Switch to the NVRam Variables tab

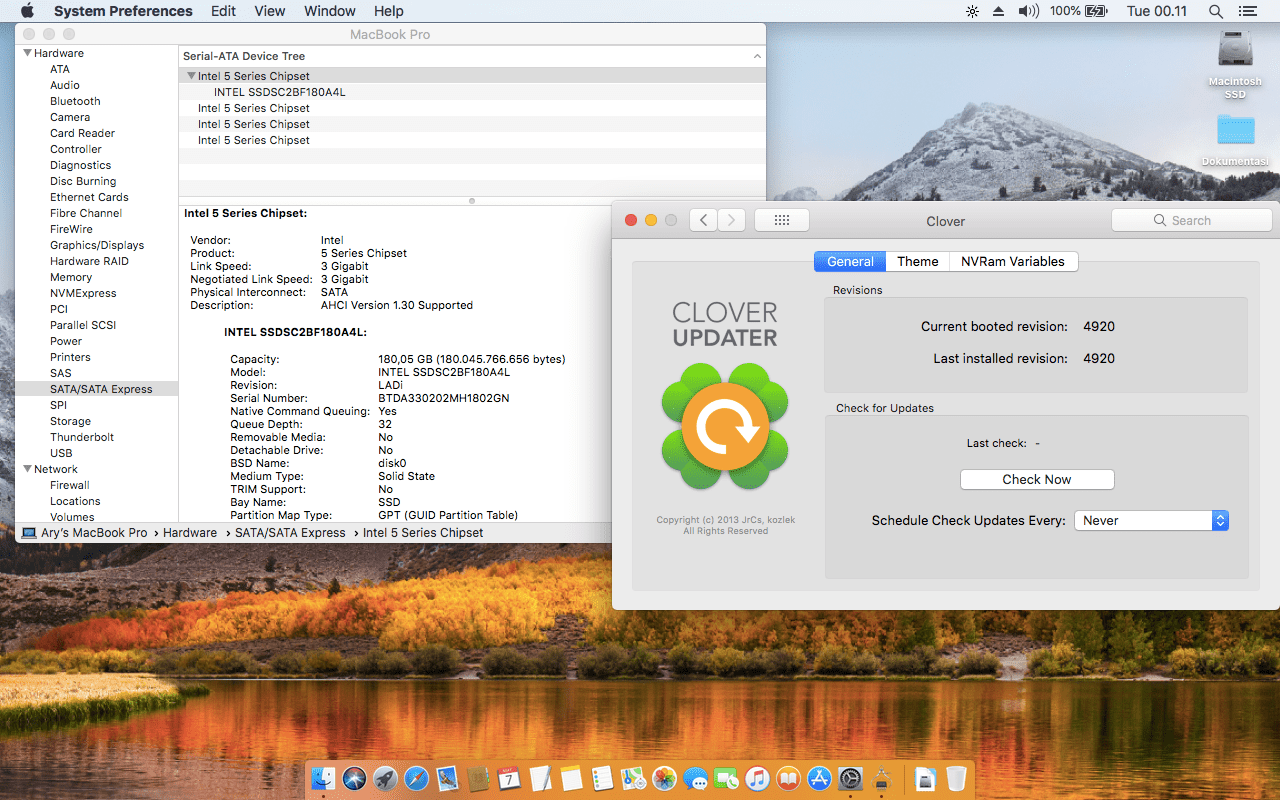(x=1013, y=261)
